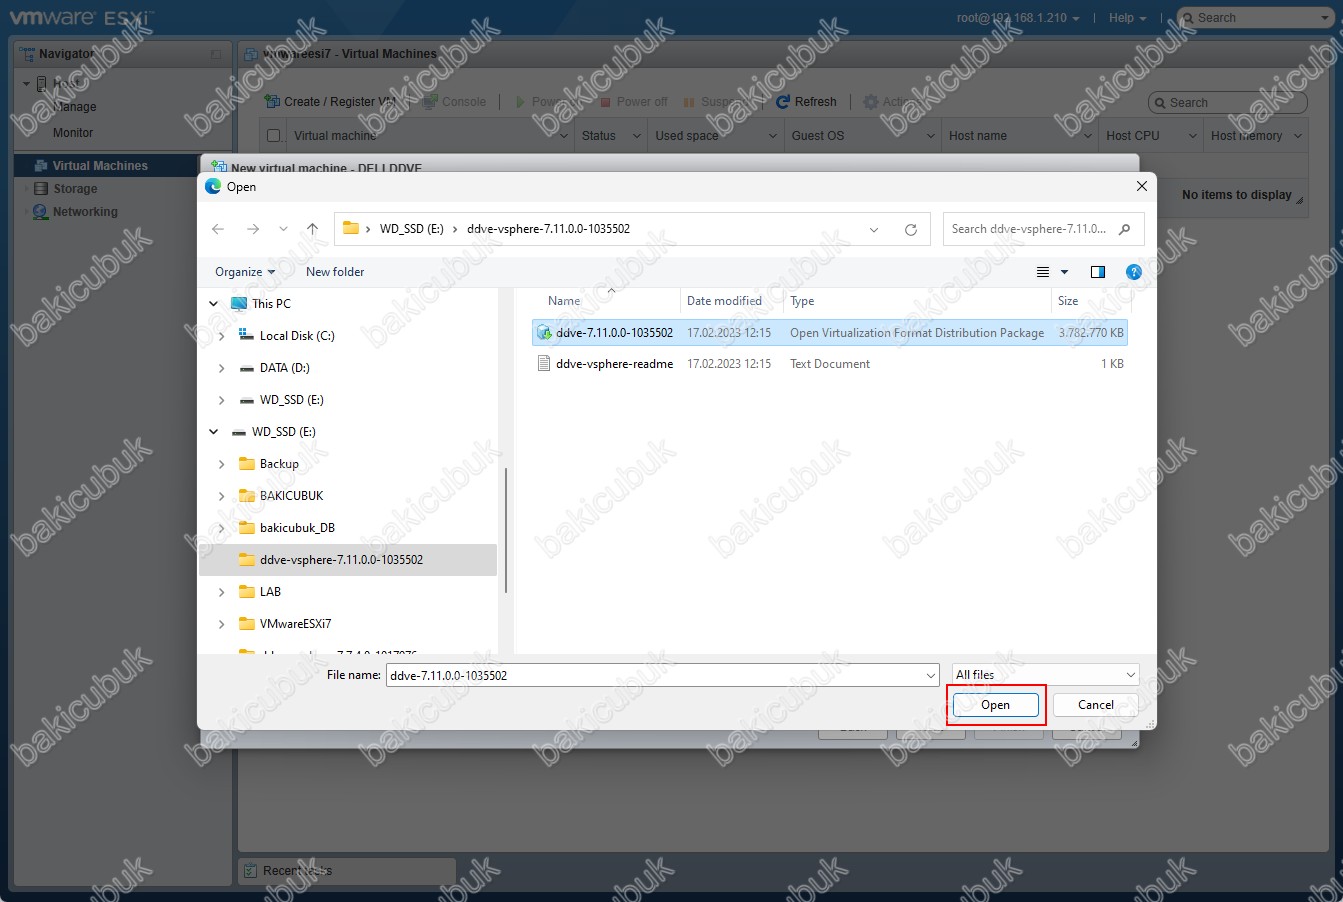The image size is (1343, 902).
Task: Close the Open file dialog
Action: point(1142,186)
